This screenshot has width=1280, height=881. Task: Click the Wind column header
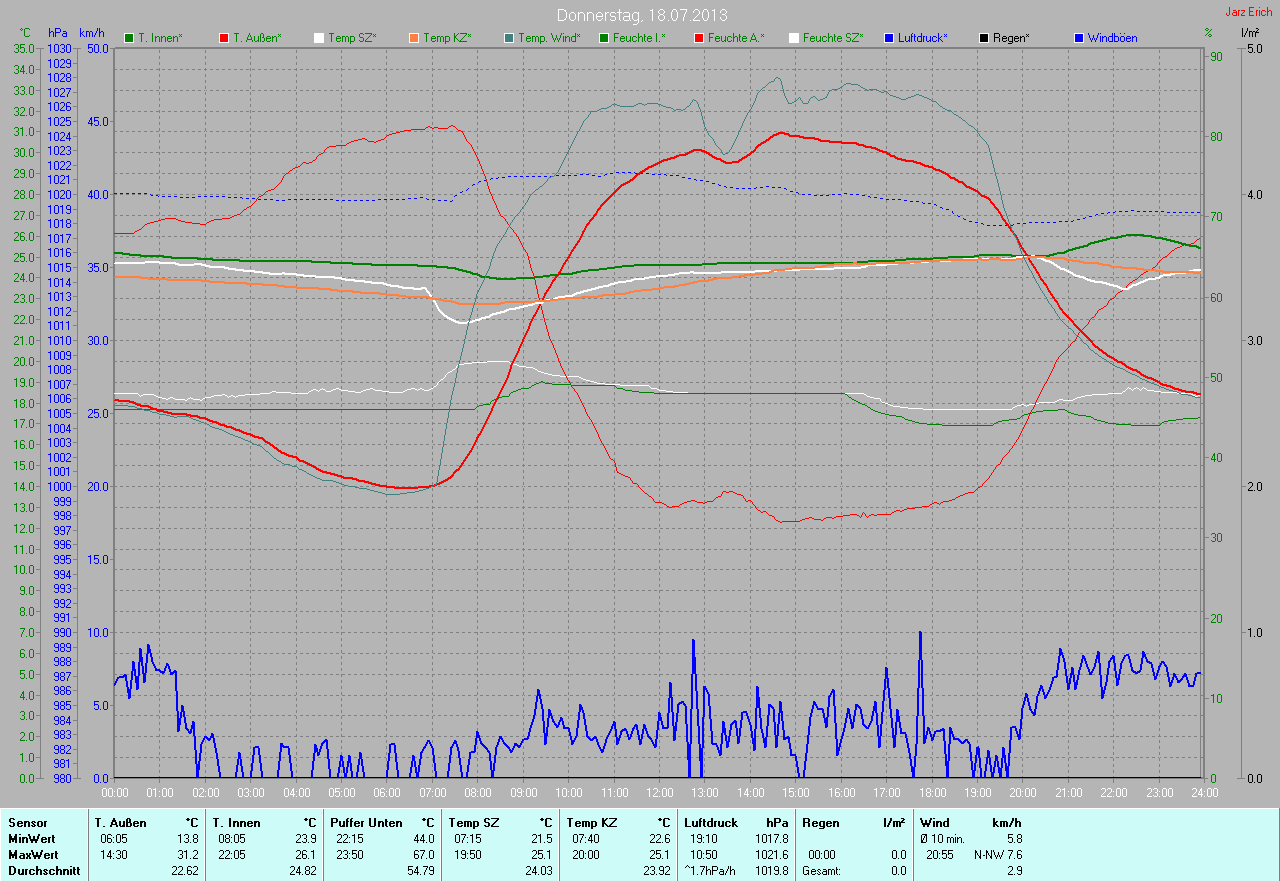tap(933, 823)
